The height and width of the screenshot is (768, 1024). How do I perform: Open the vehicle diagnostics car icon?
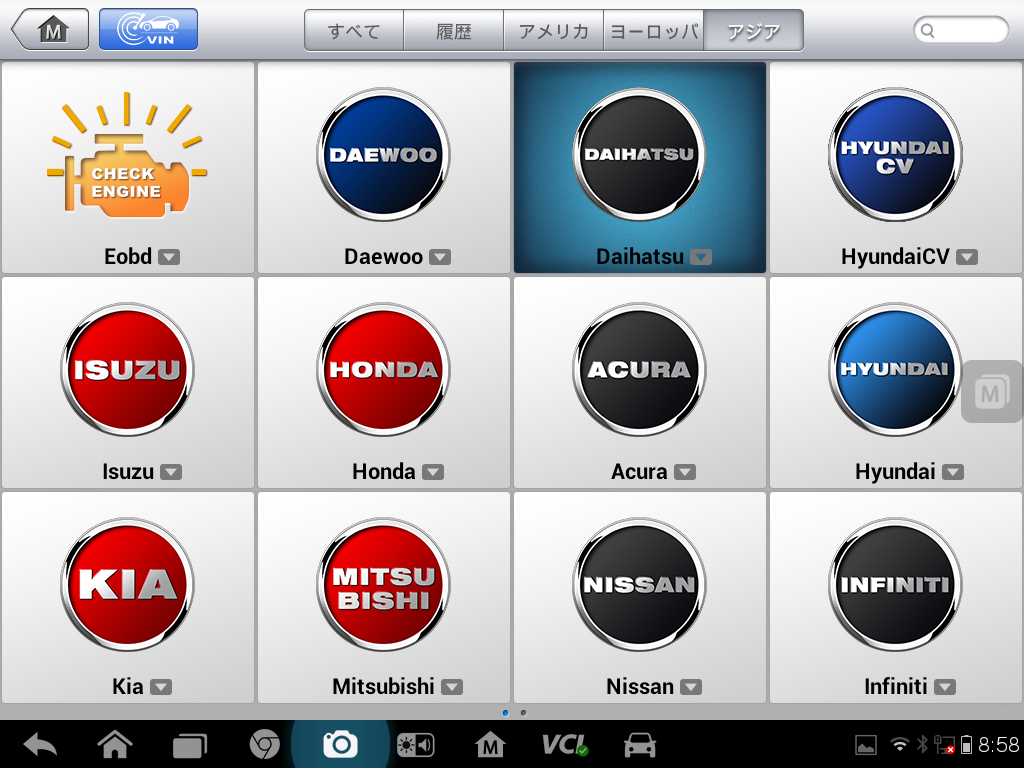coord(640,744)
